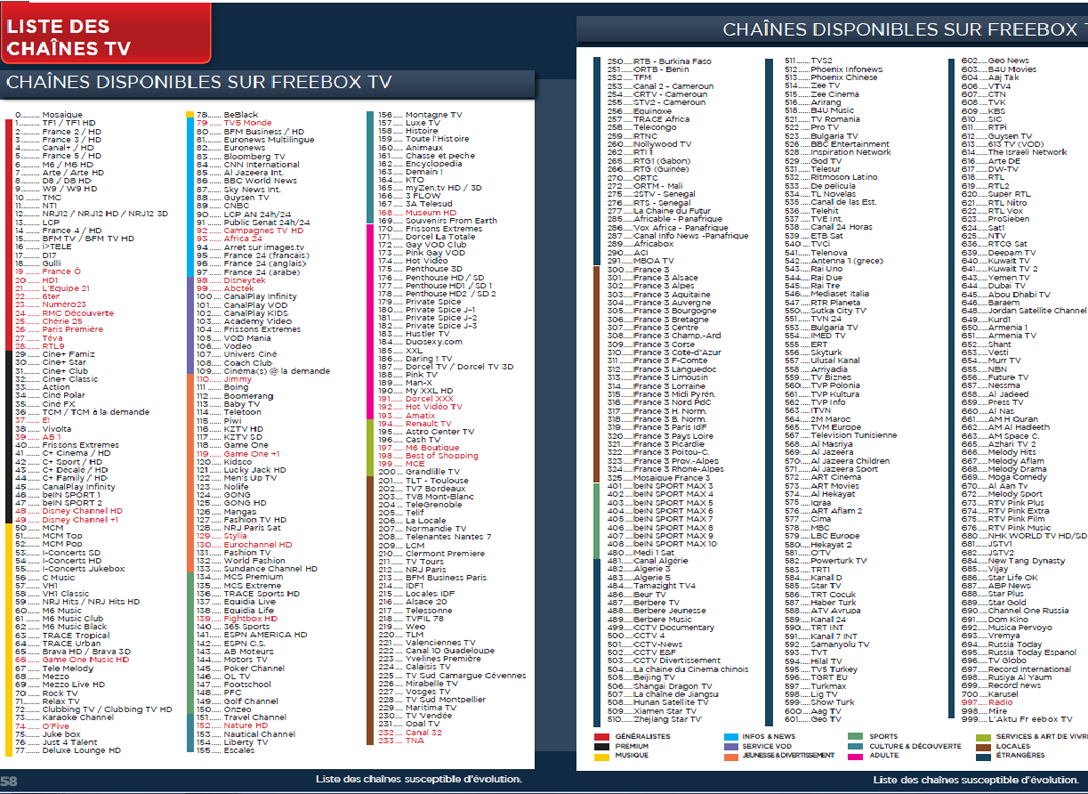Click the red entry 'Museum HD'
This screenshot has width=1088, height=794.
pos(417,213)
